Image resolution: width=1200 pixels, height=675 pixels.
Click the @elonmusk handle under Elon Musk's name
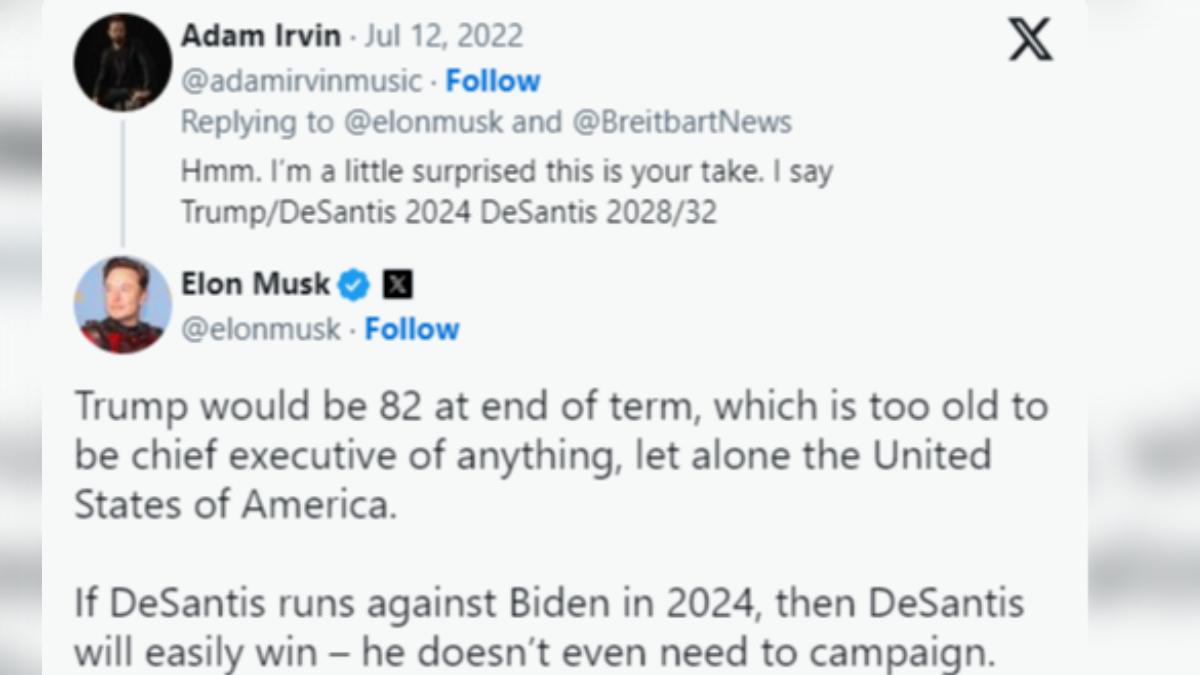(261, 329)
